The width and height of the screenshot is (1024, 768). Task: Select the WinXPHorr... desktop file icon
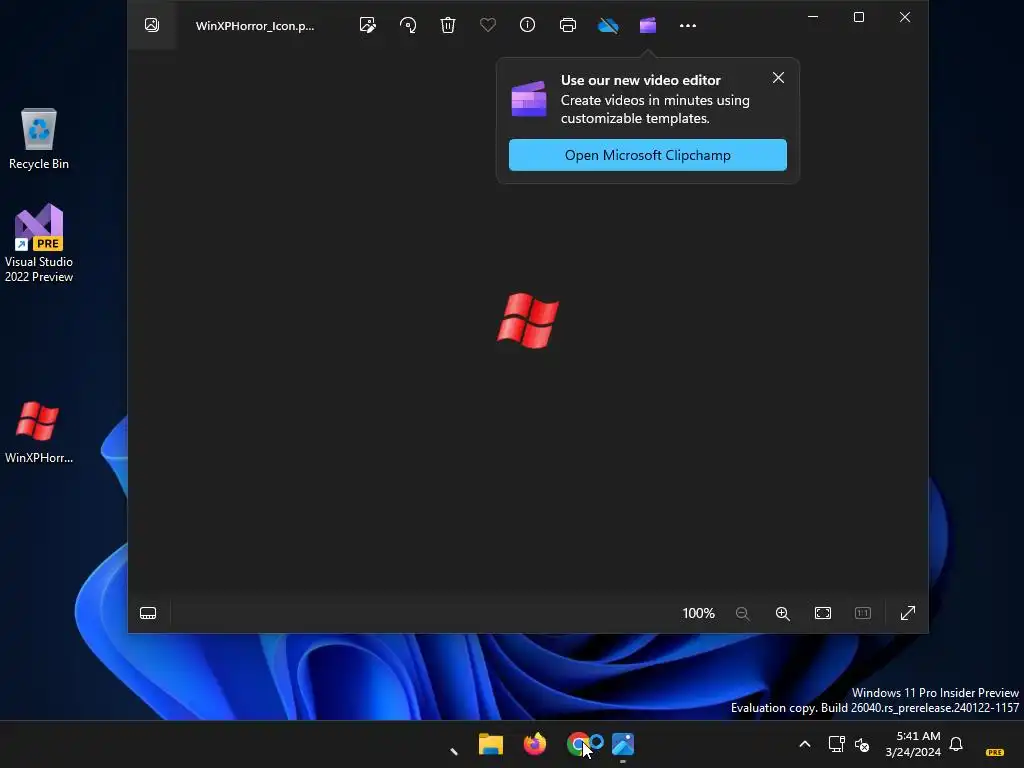tap(39, 432)
